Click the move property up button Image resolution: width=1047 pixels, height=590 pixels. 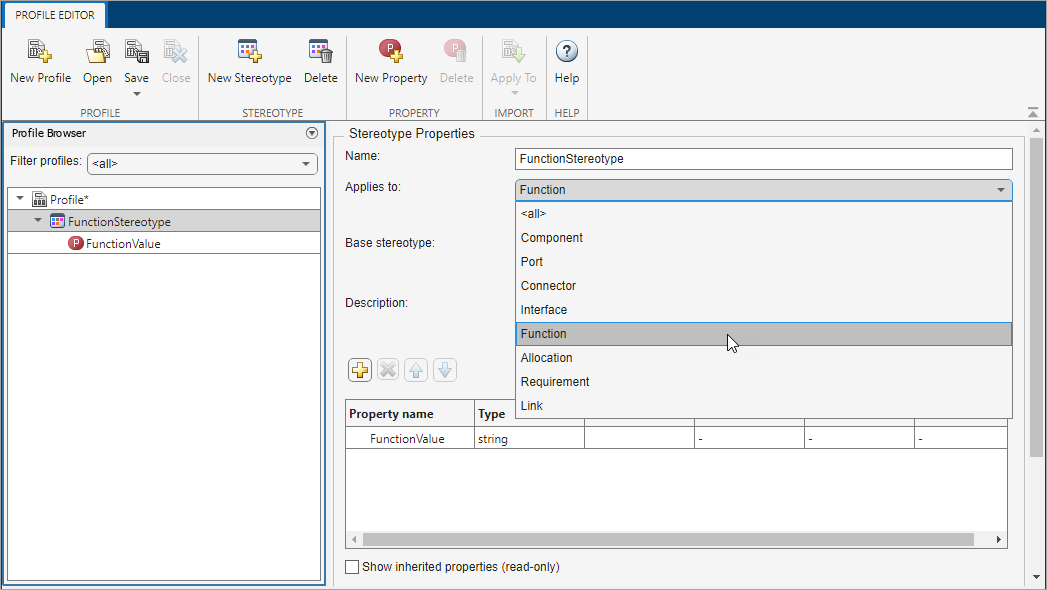(x=415, y=369)
